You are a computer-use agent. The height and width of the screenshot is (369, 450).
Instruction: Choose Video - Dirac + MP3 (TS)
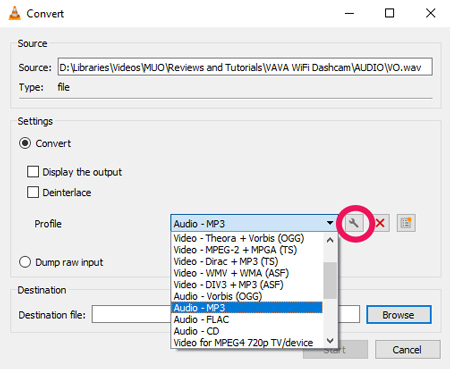pyautogui.click(x=247, y=262)
